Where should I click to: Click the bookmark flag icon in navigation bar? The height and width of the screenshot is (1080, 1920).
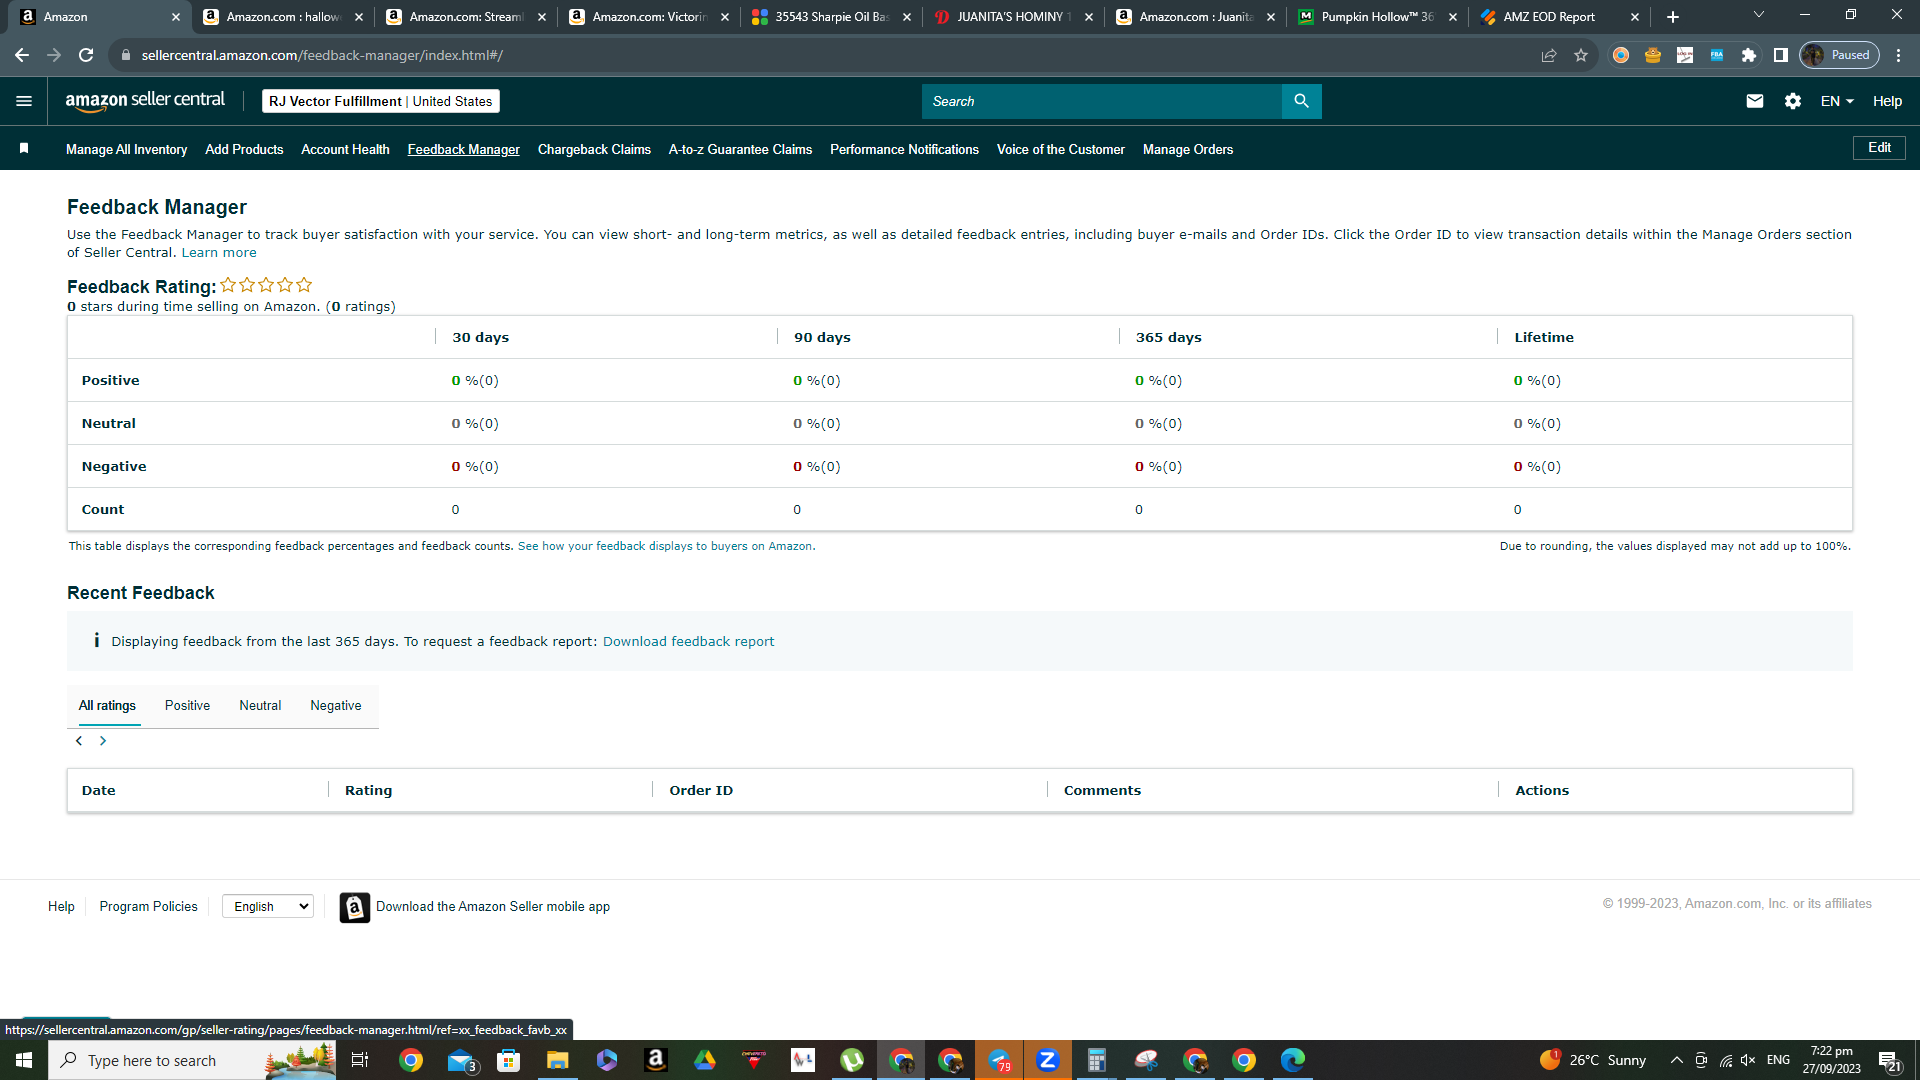(x=24, y=149)
